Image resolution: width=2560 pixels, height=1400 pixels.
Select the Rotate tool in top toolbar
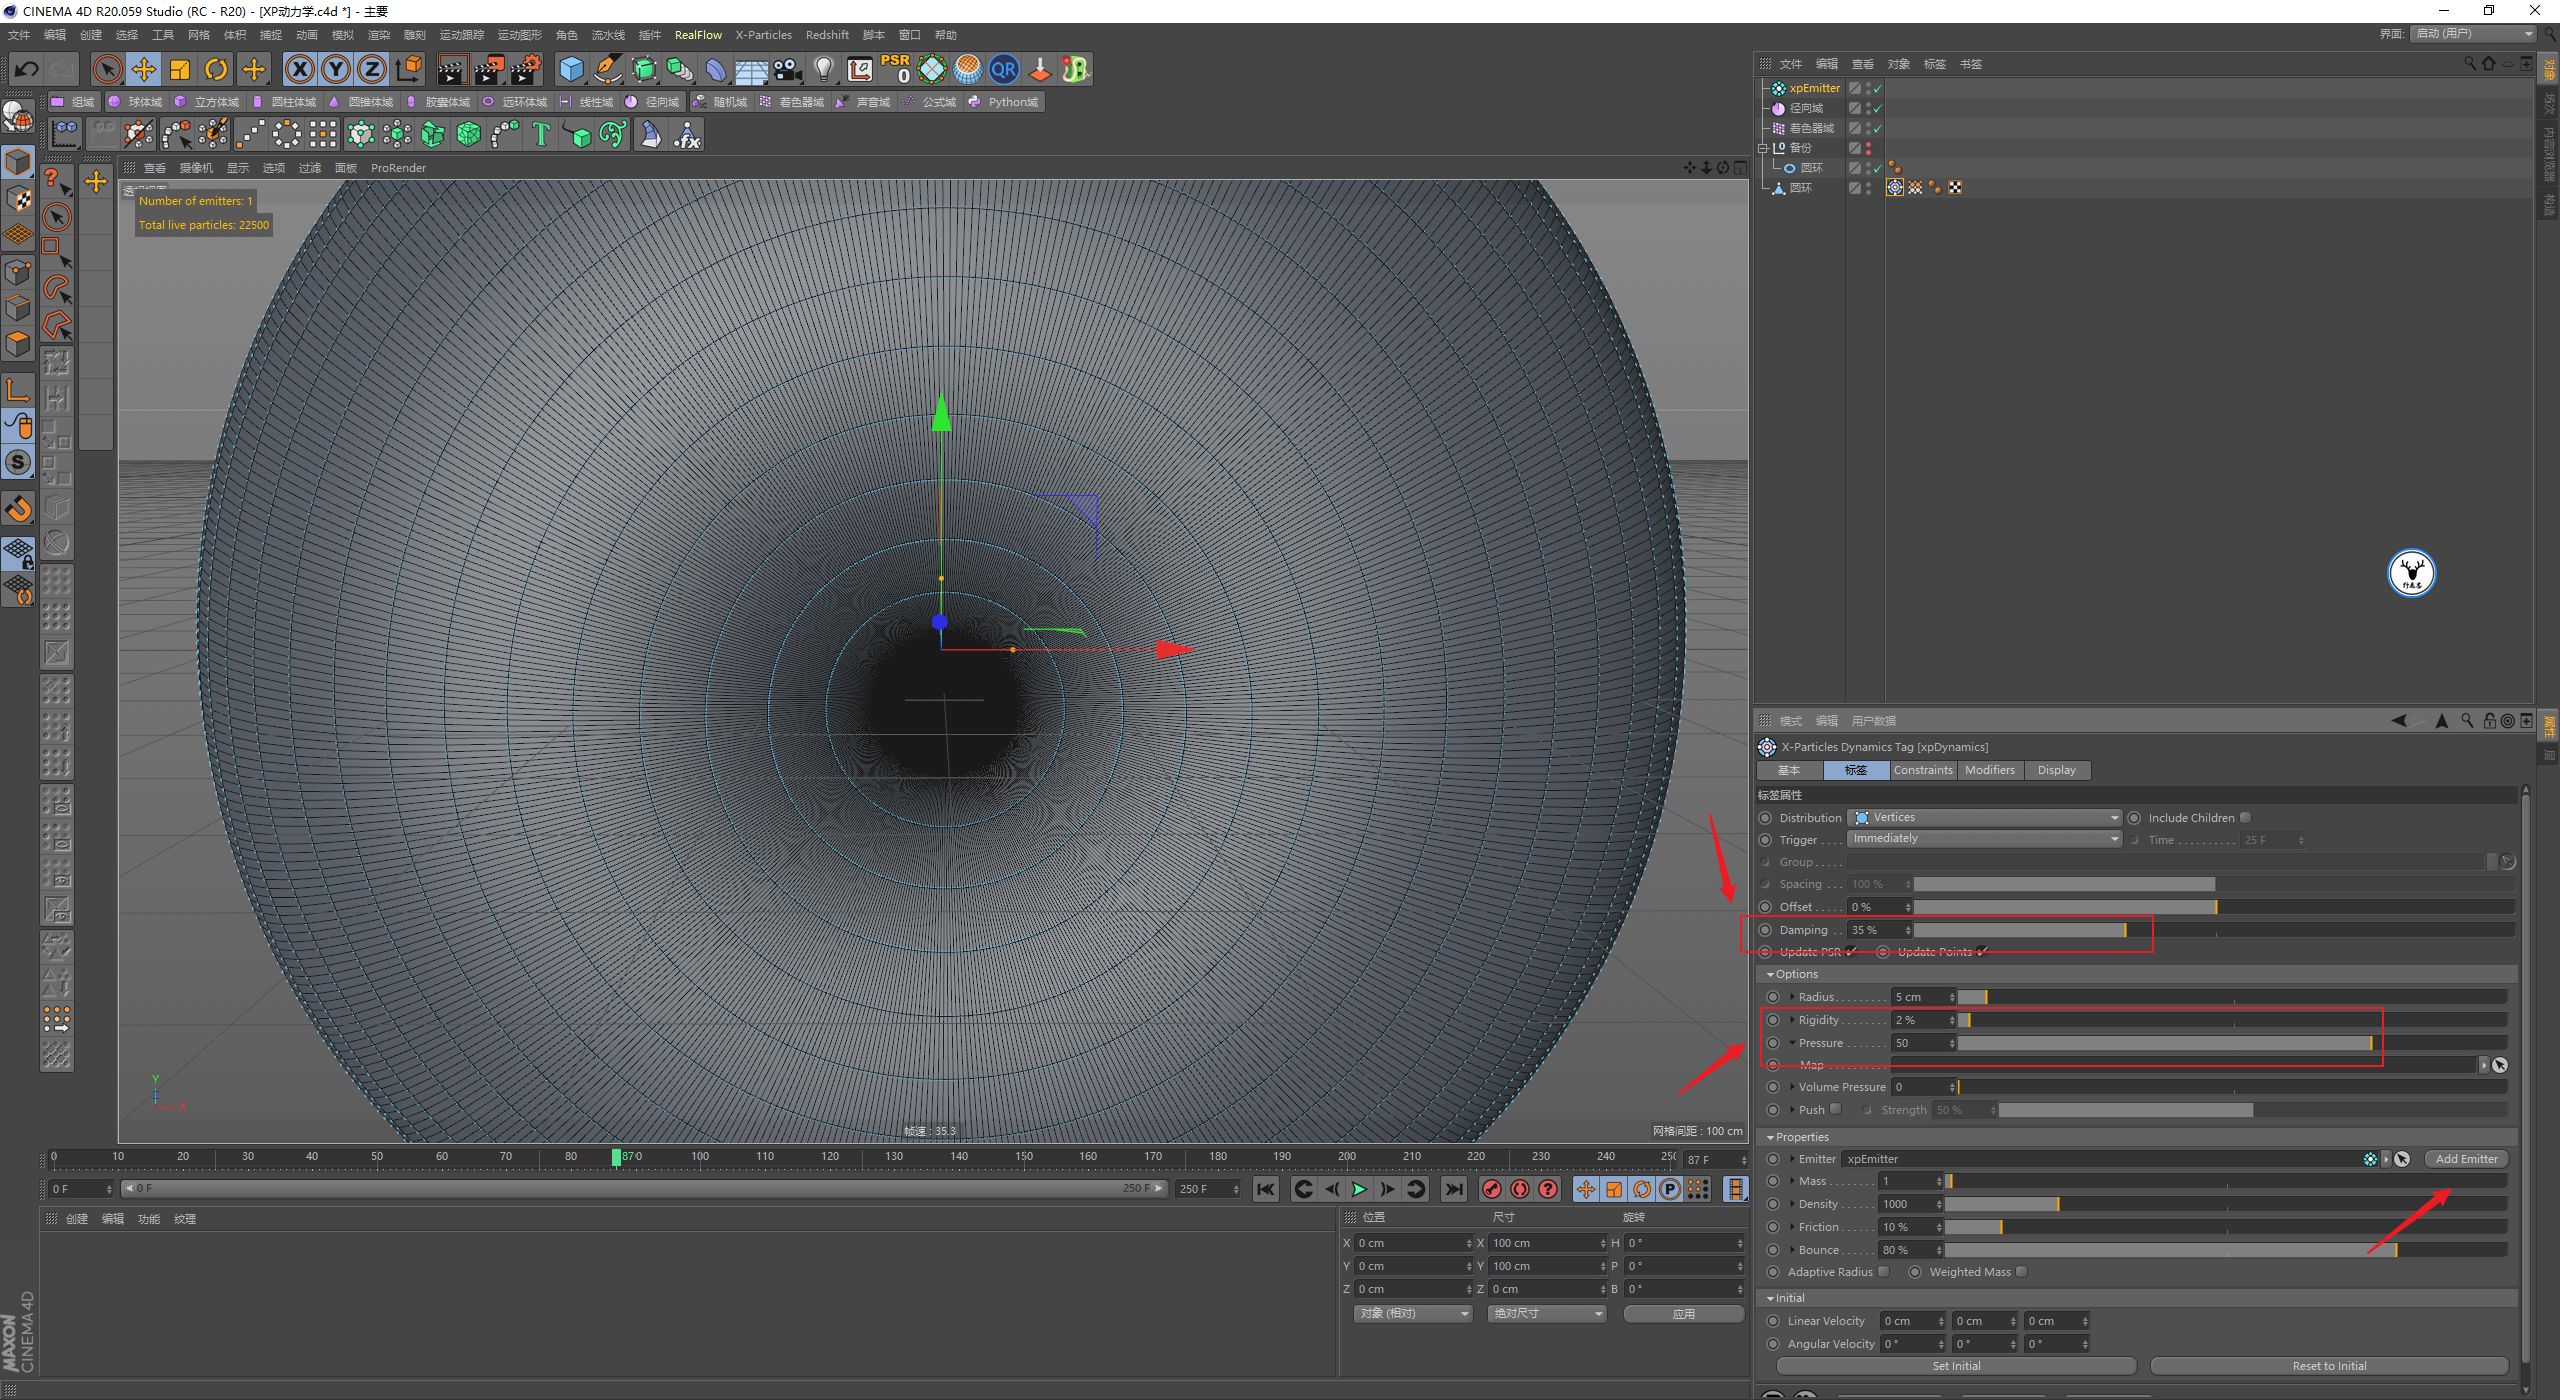click(216, 69)
